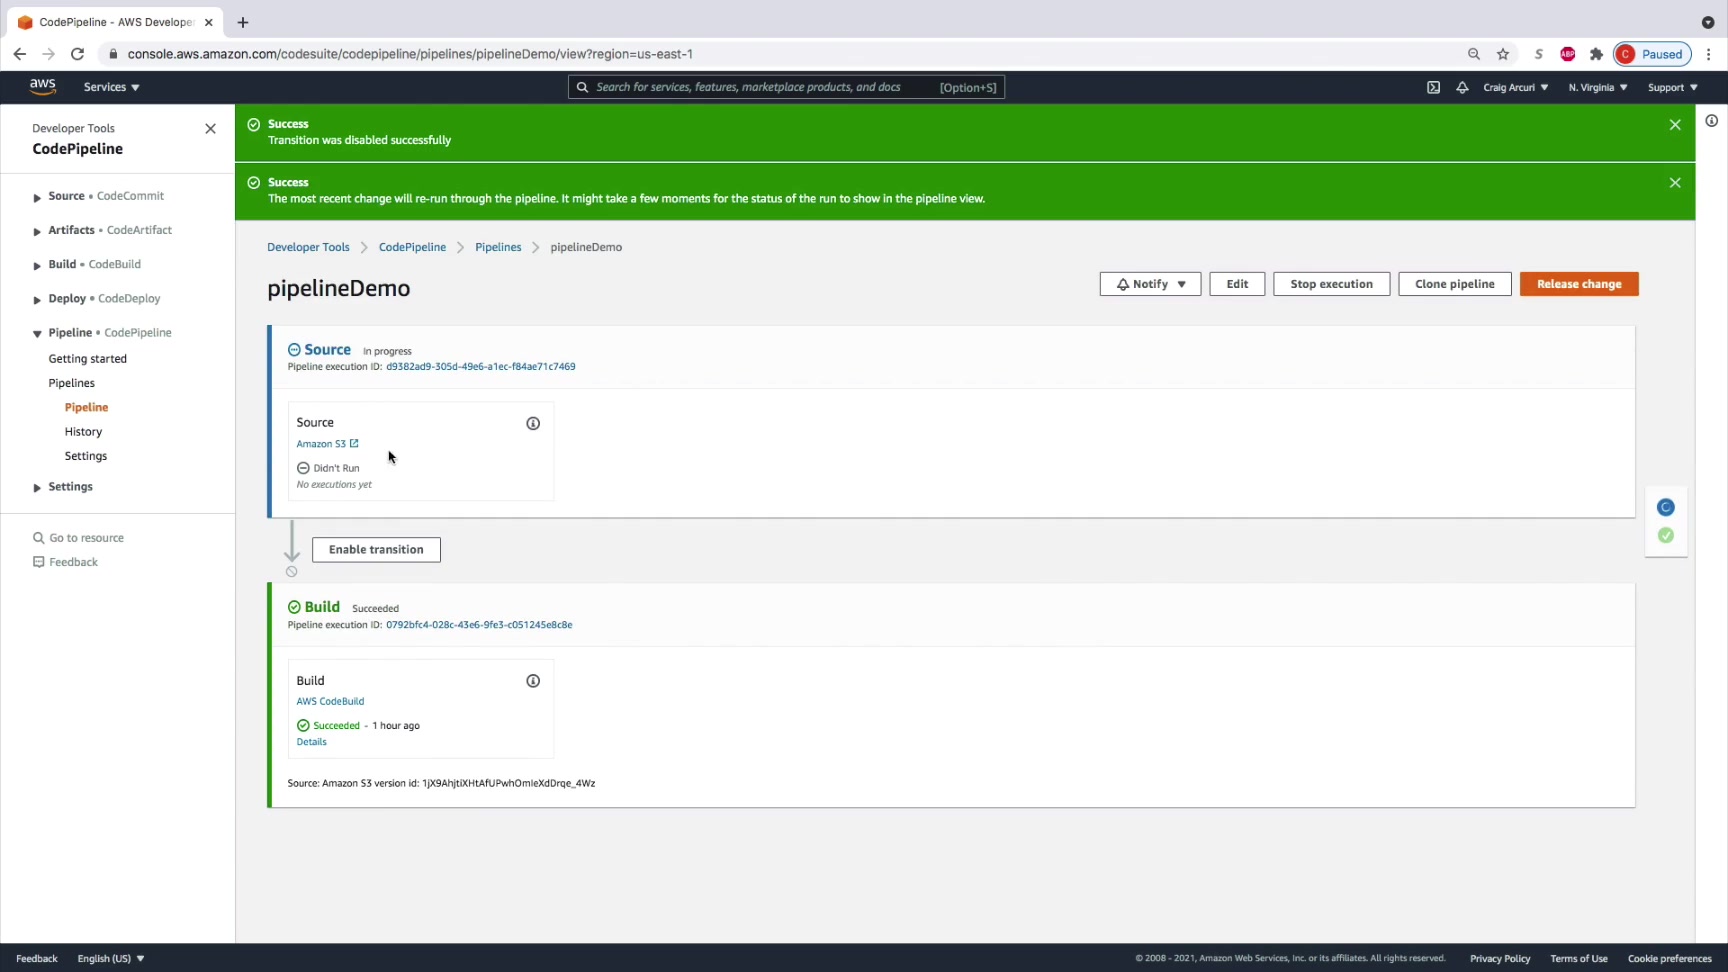Open a new browser tab
This screenshot has height=972, width=1728.
coord(243,22)
